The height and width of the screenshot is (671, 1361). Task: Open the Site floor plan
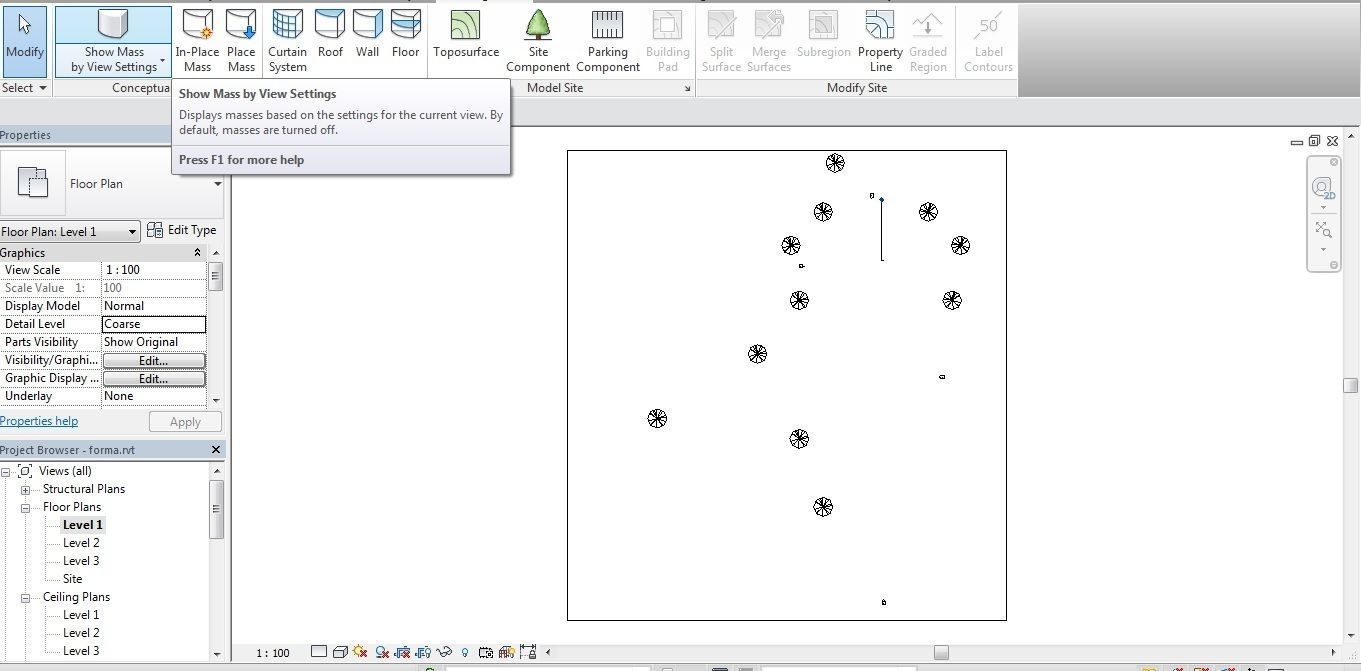(72, 579)
